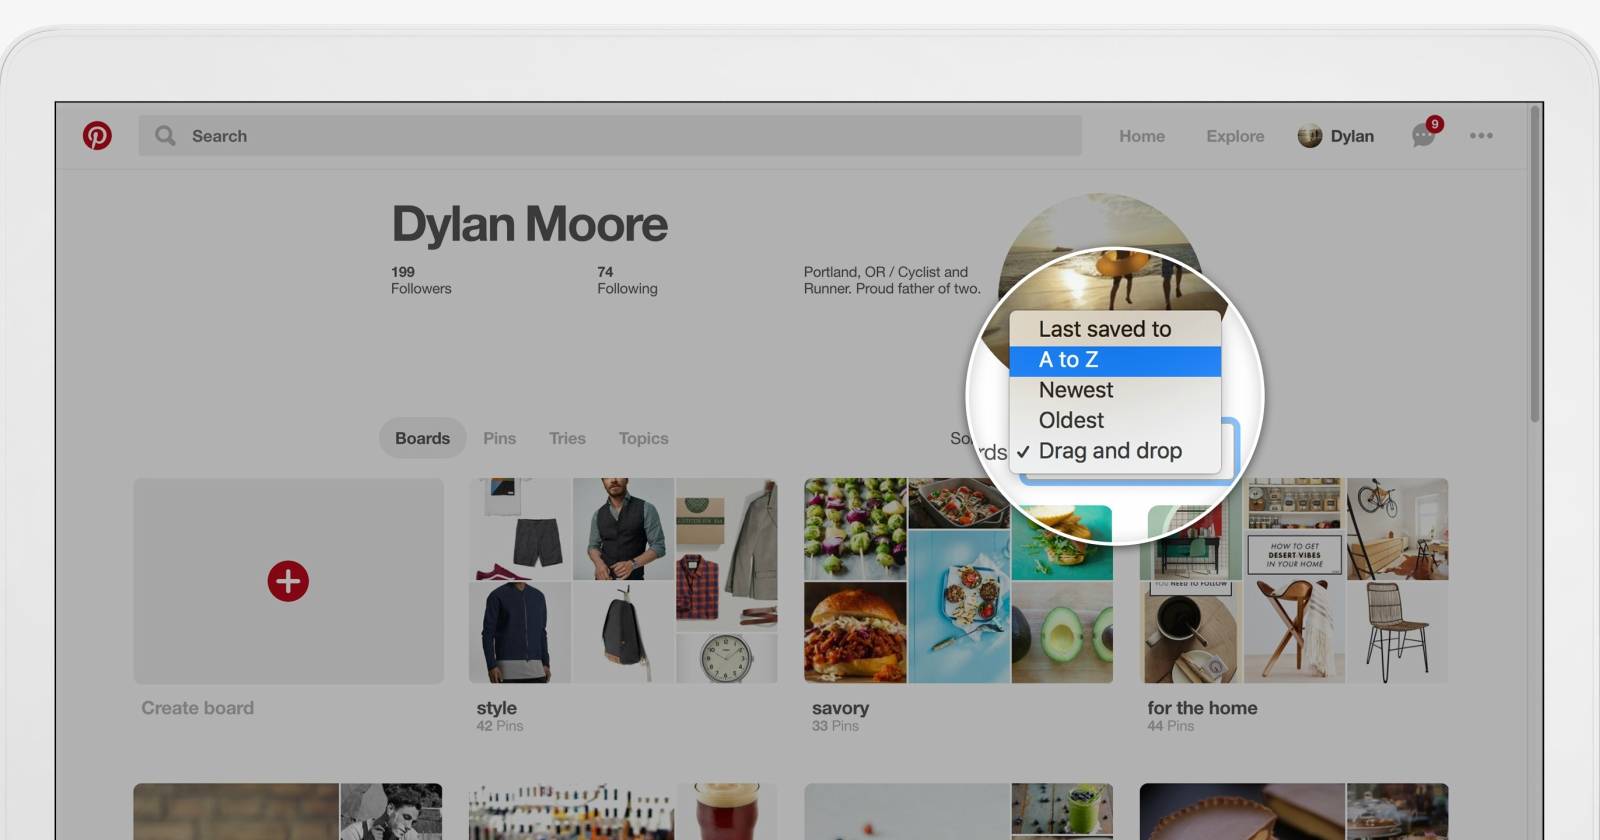Click the Pinterest logo icon
This screenshot has width=1600, height=840.
click(x=97, y=135)
